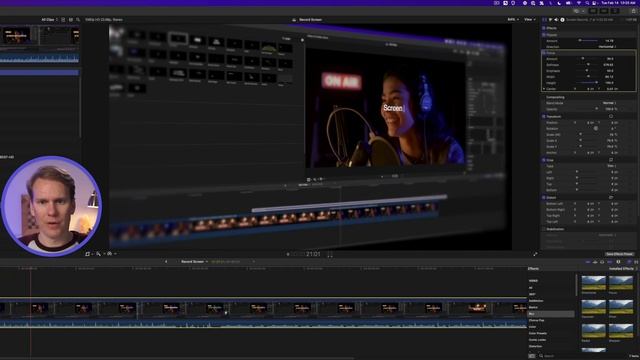The height and width of the screenshot is (360, 640).
Task: Show the Transitions browser icon above timeline
Action: tap(636, 262)
